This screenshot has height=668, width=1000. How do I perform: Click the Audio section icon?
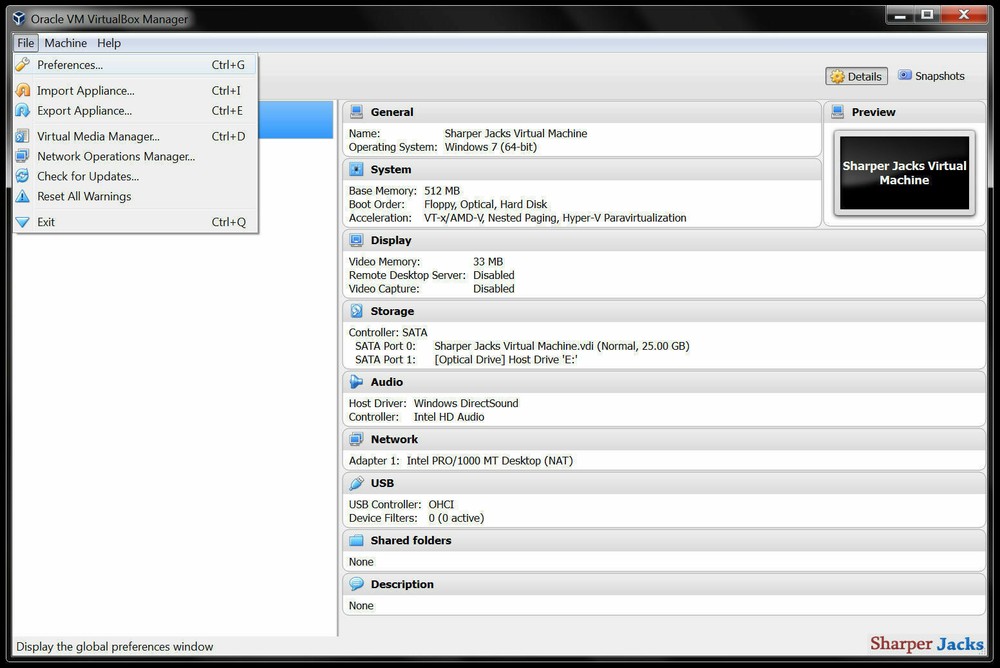(358, 382)
